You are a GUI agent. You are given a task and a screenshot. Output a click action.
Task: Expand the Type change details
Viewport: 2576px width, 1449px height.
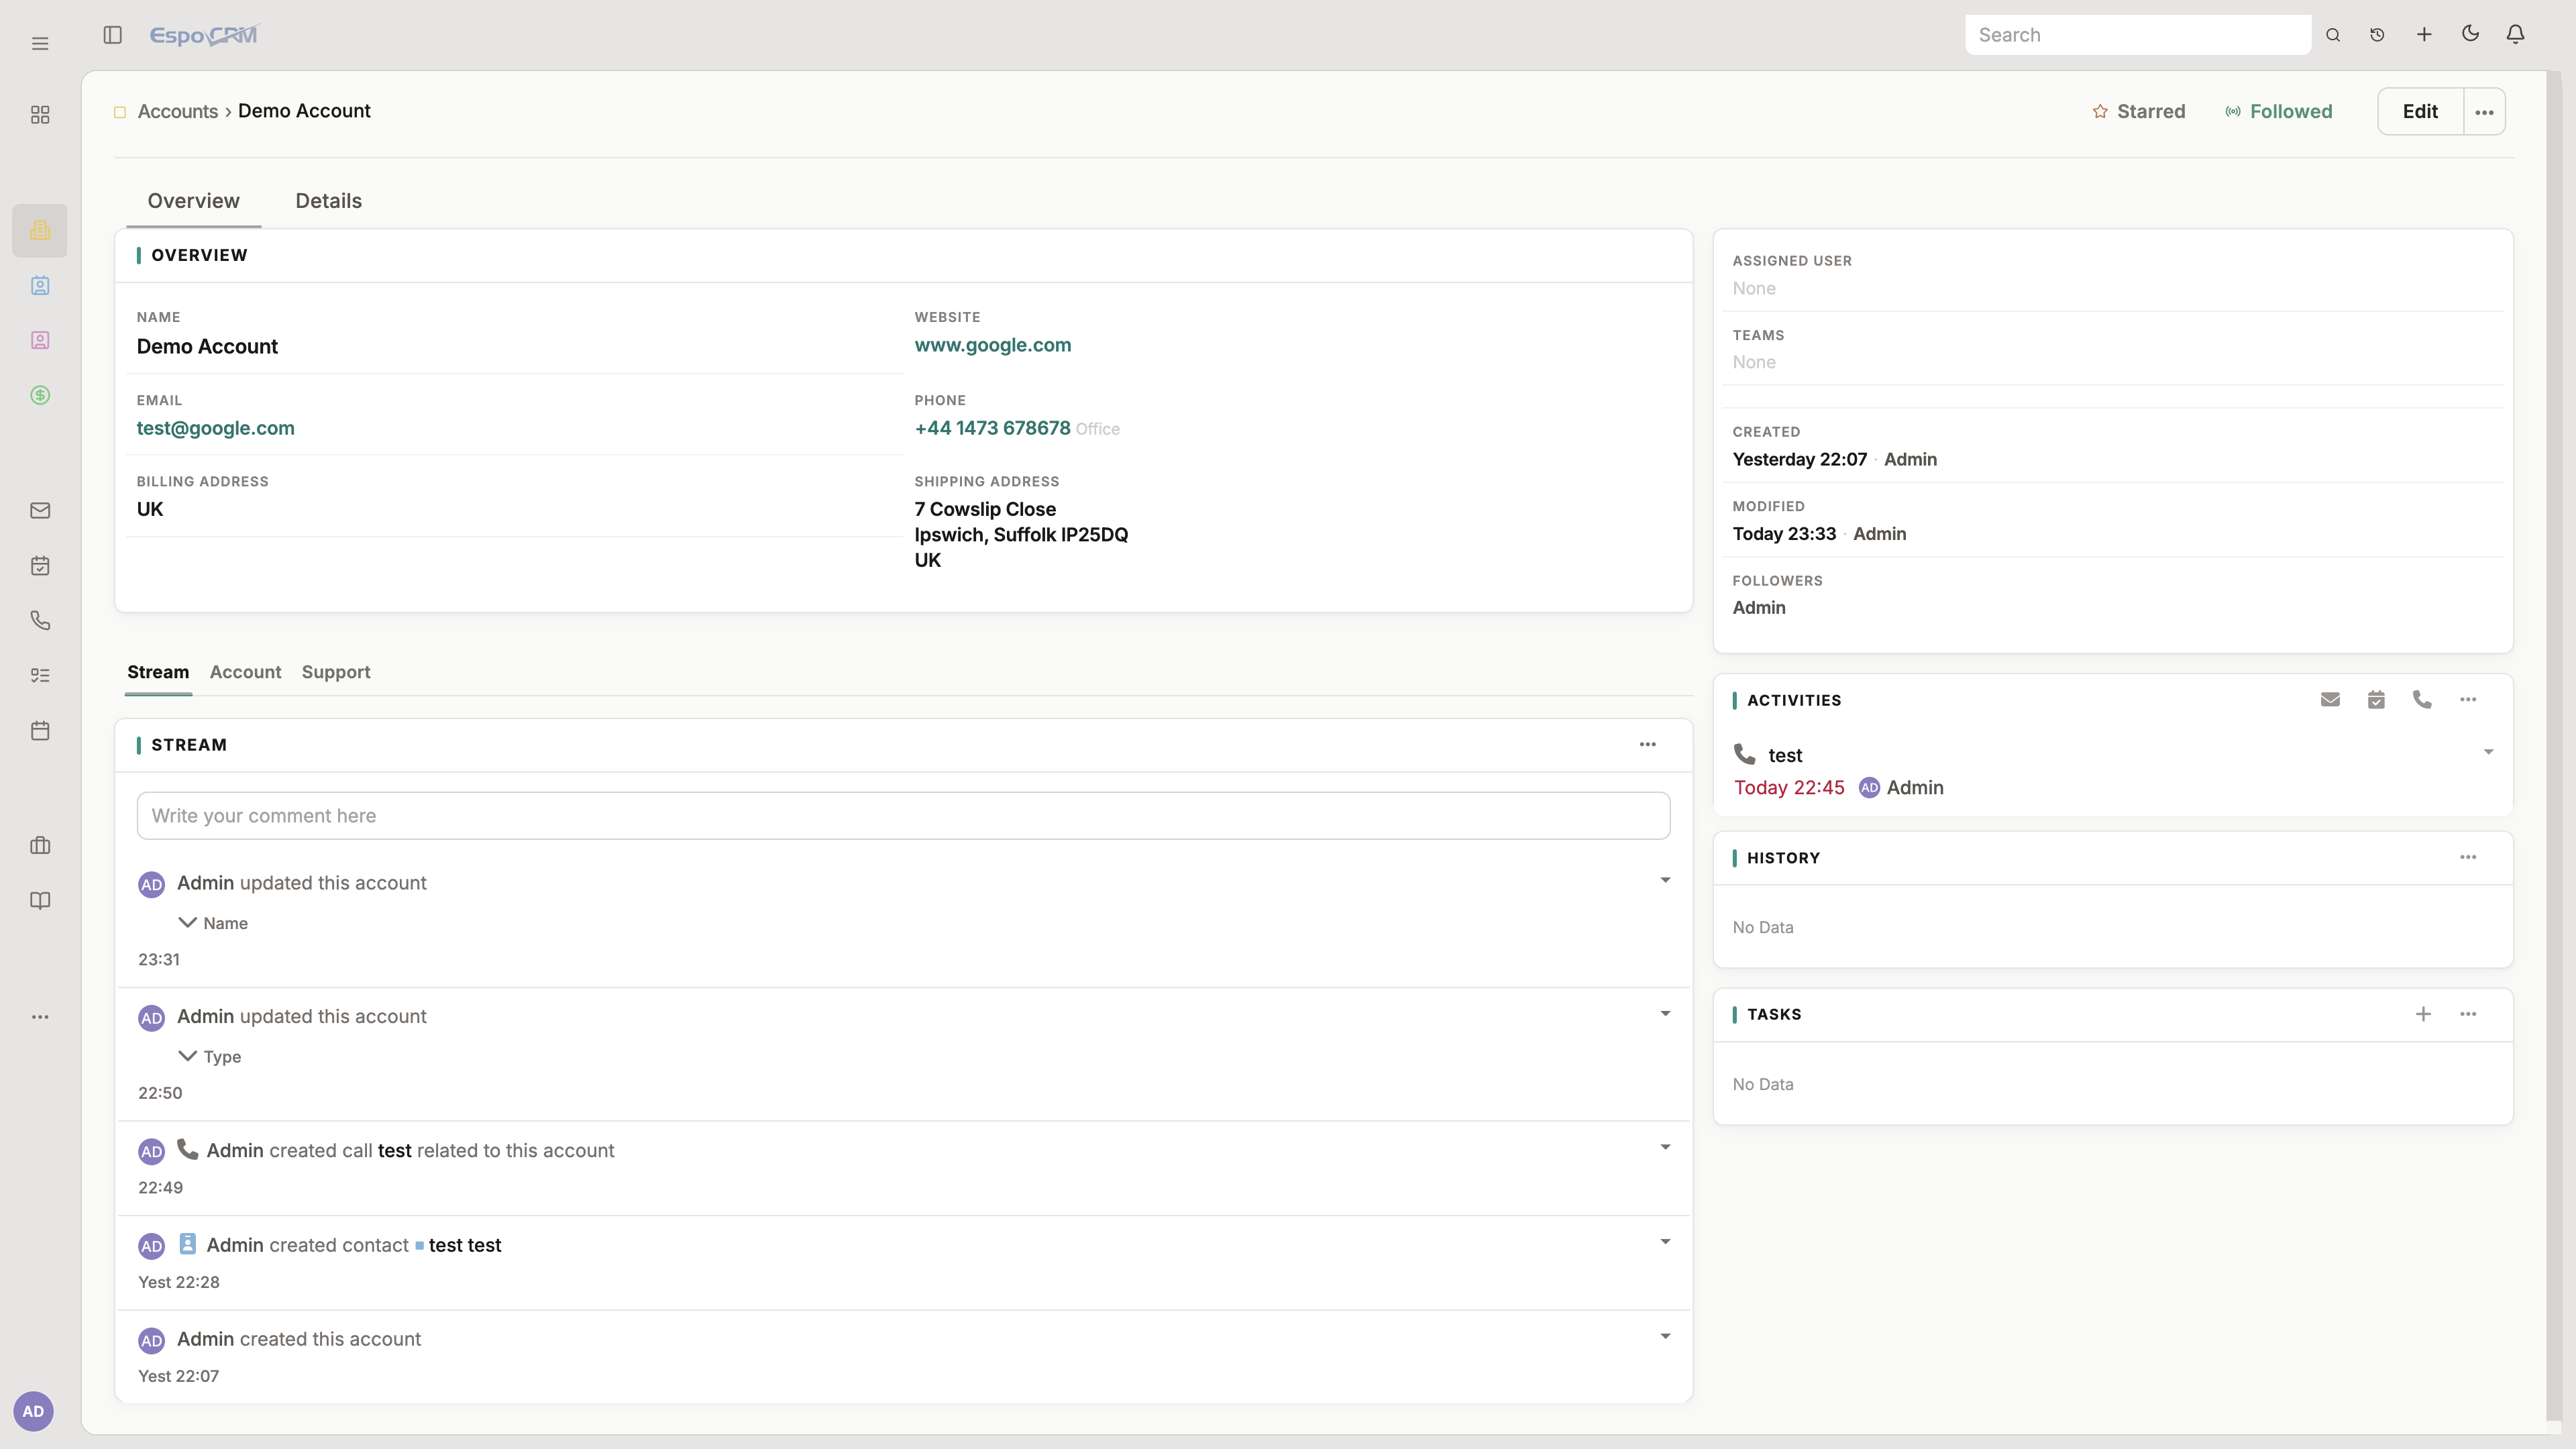[187, 1056]
